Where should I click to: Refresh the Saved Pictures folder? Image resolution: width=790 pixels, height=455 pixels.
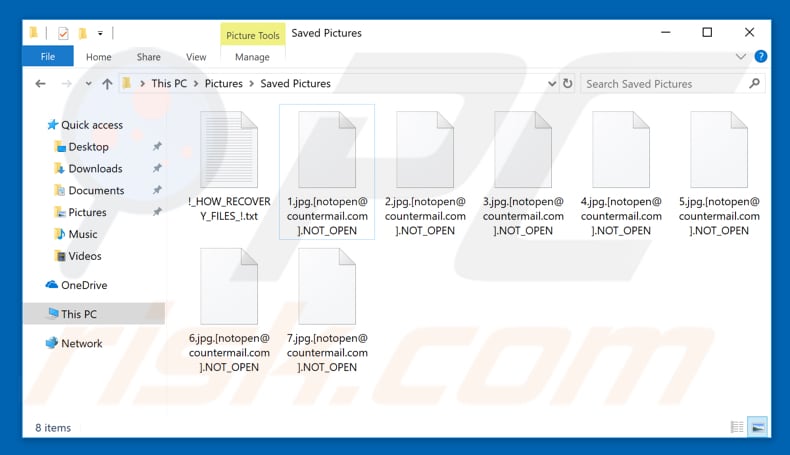[568, 84]
